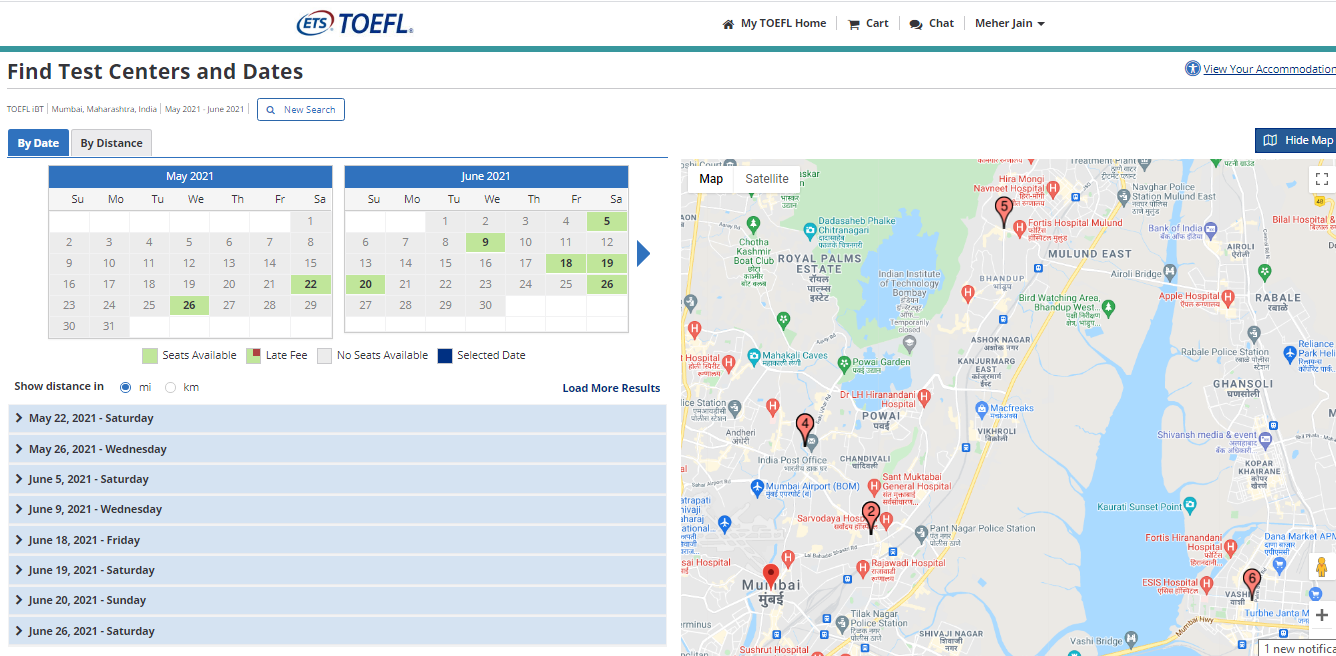The width and height of the screenshot is (1336, 656).
Task: Select June 26 on calendar
Action: tap(607, 284)
